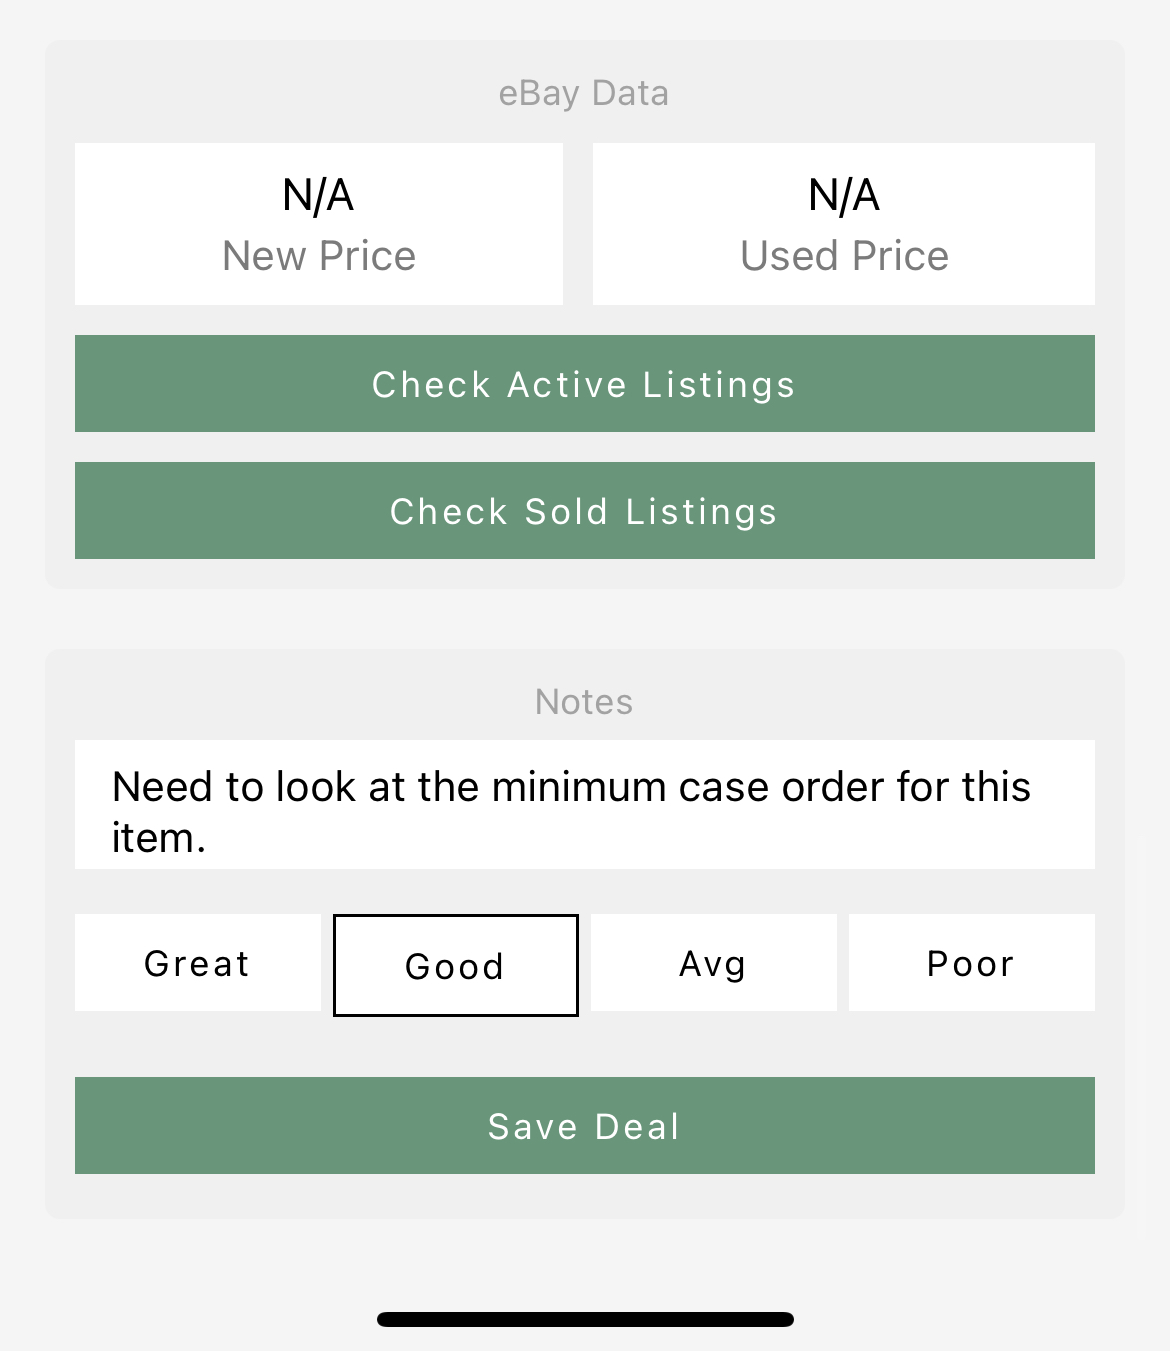Save the current deal entry
Screen dimensions: 1170x1351
[x=584, y=1126]
